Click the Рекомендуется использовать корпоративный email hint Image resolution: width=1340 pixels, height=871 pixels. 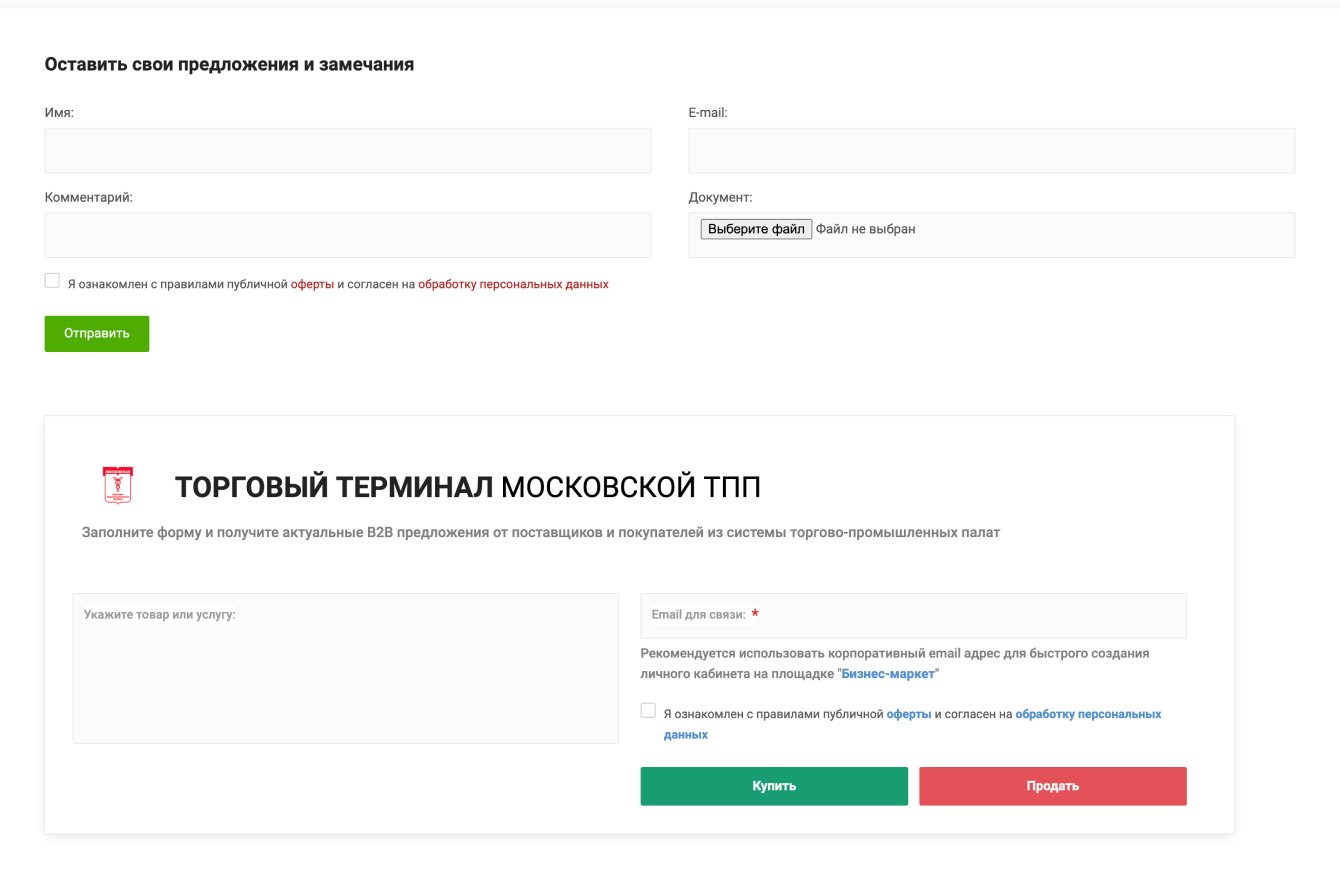[895, 664]
